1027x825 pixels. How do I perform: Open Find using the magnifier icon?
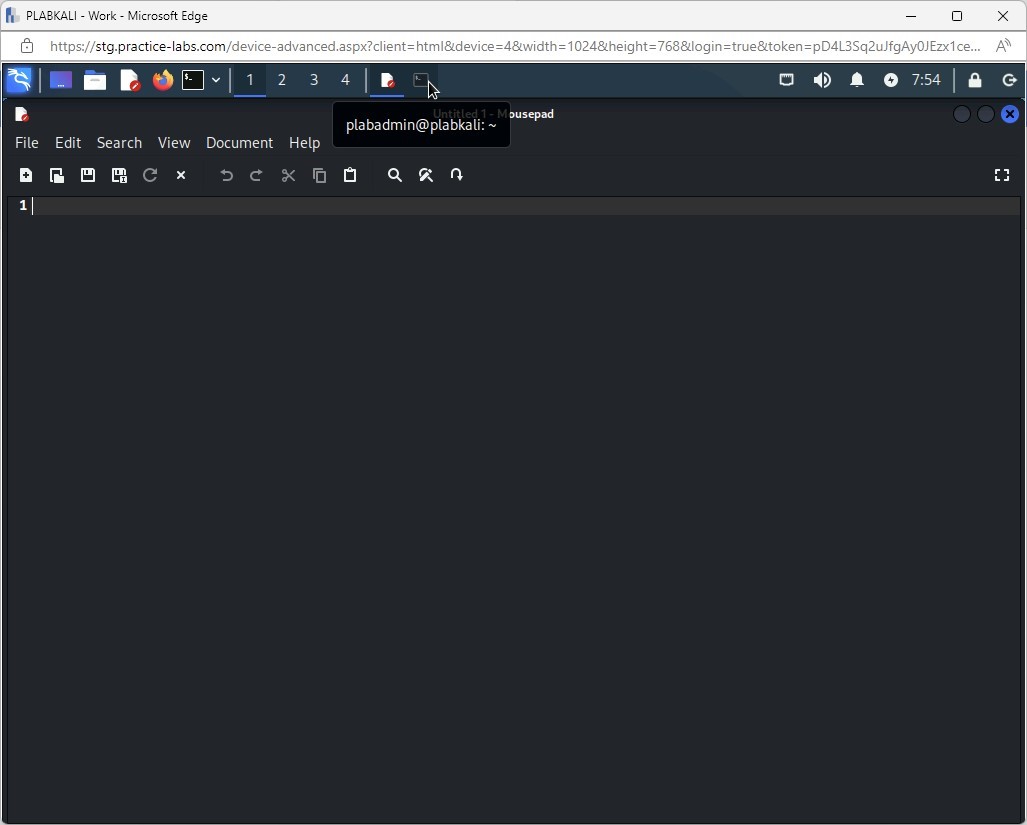(395, 175)
